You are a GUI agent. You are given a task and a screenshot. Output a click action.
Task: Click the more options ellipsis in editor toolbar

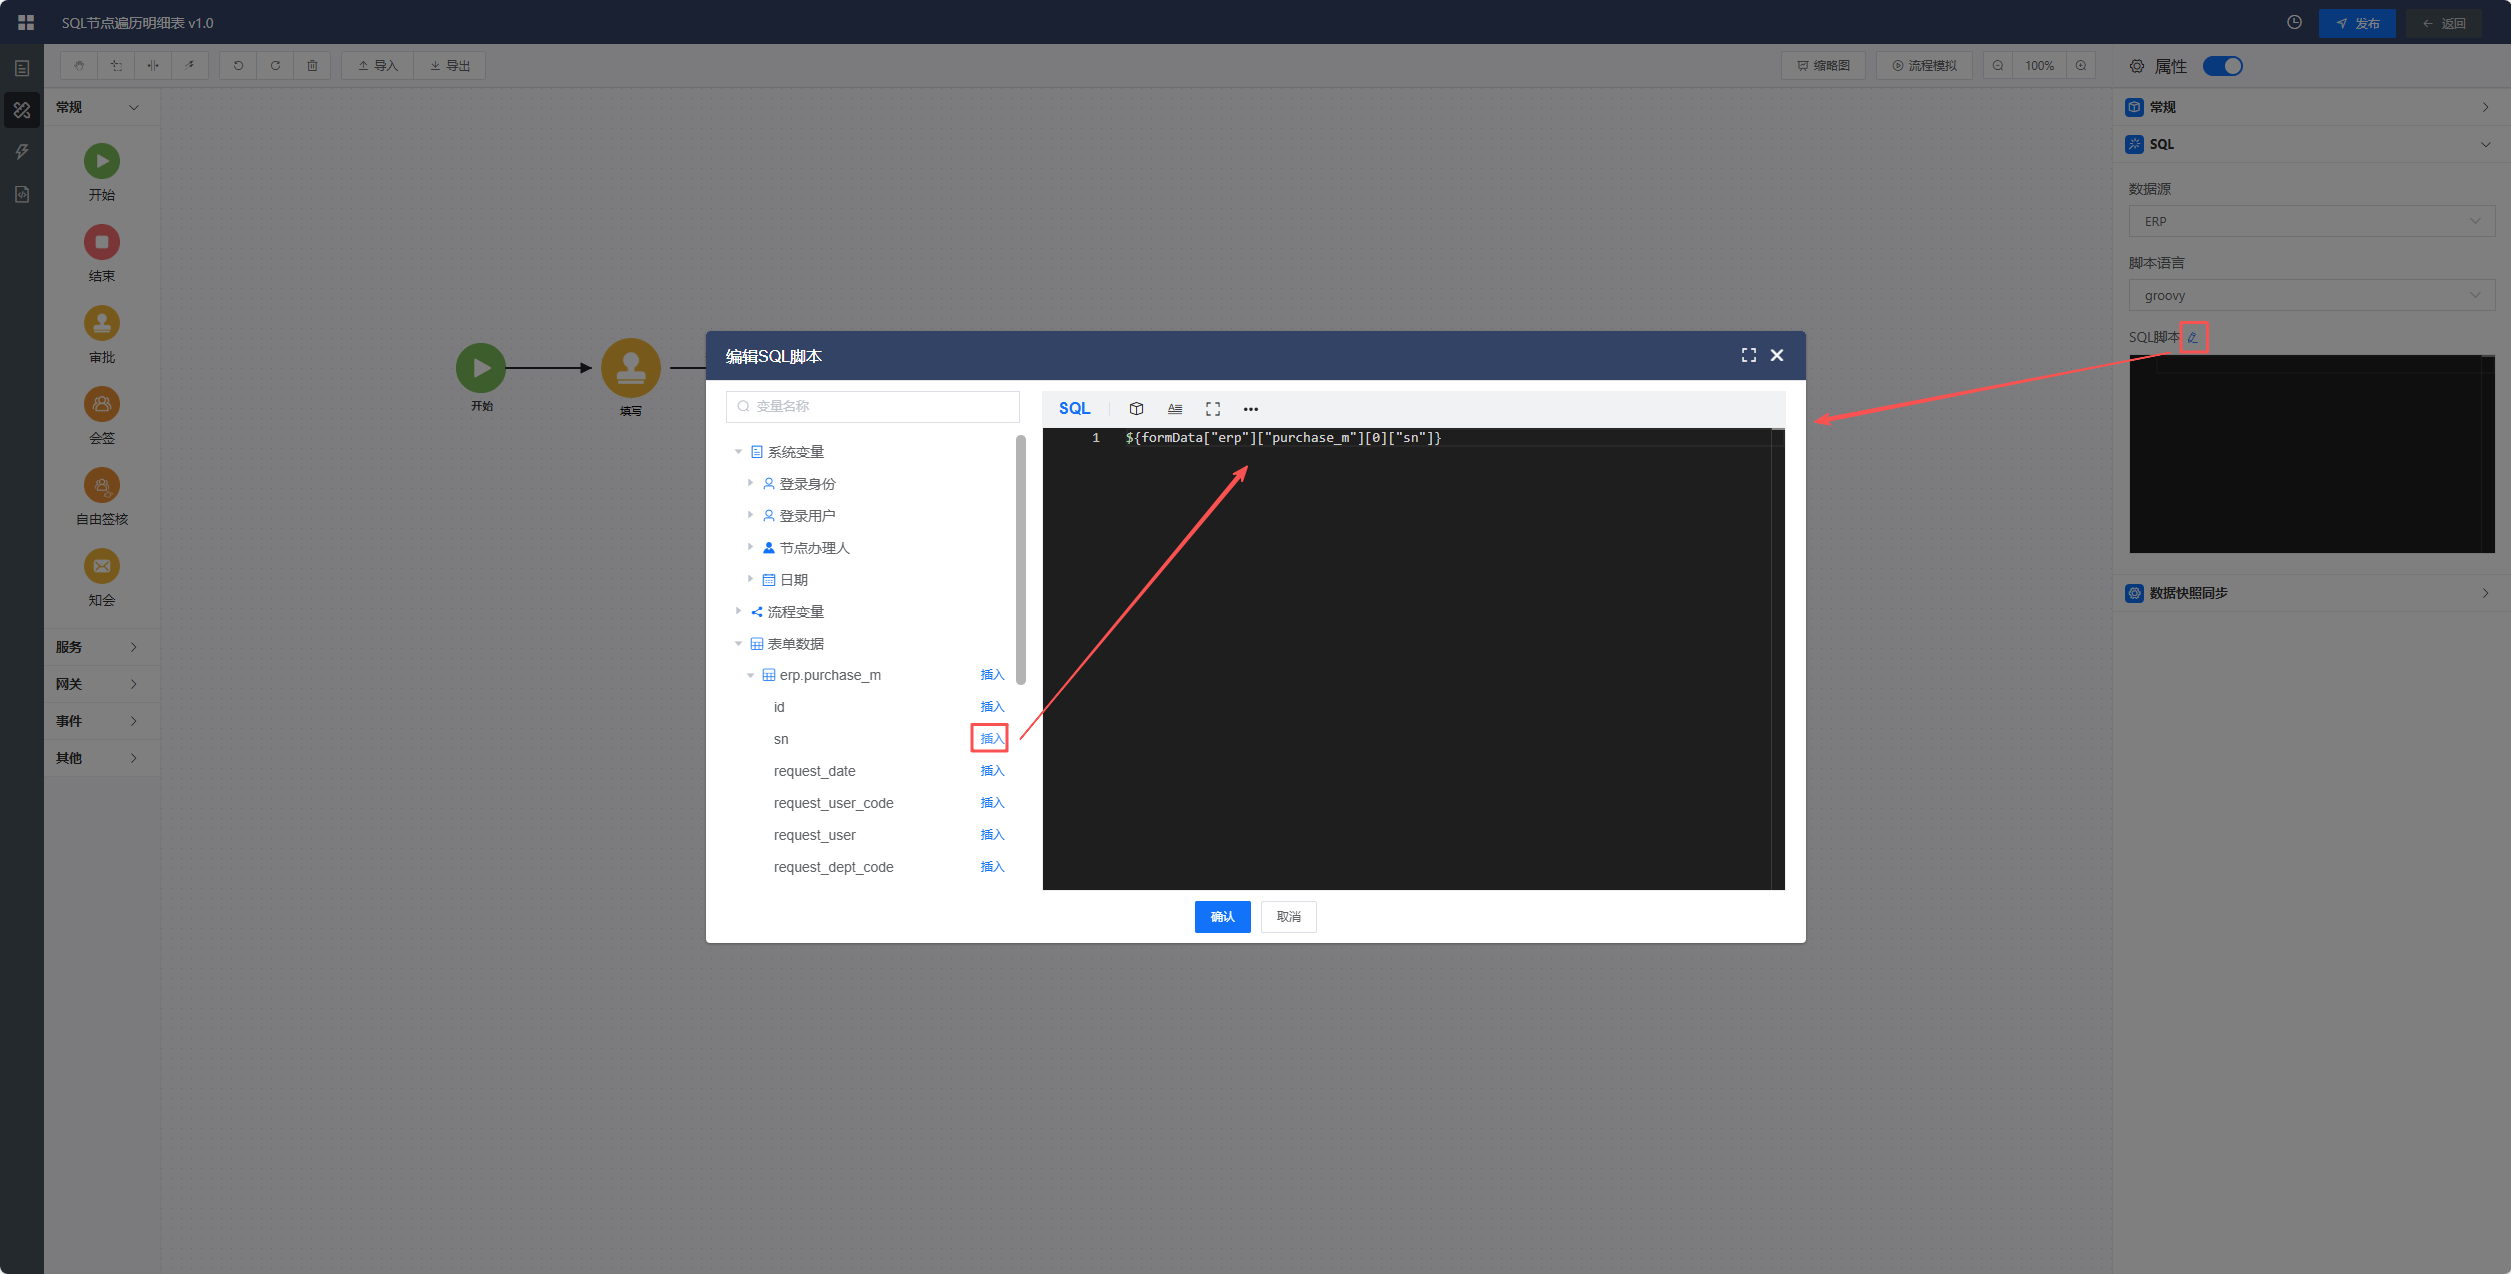coord(1250,409)
